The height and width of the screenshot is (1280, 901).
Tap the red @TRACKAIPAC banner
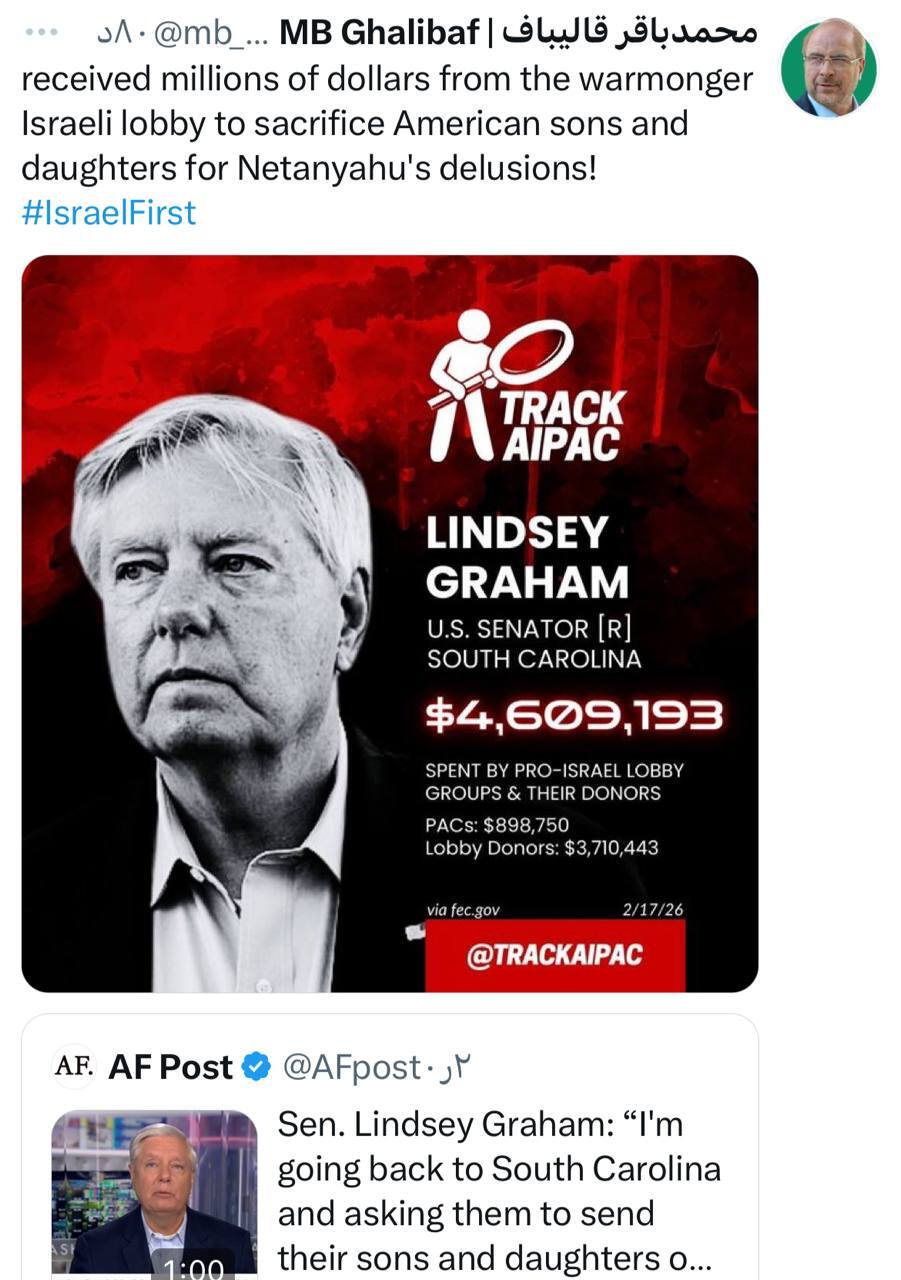tap(555, 956)
